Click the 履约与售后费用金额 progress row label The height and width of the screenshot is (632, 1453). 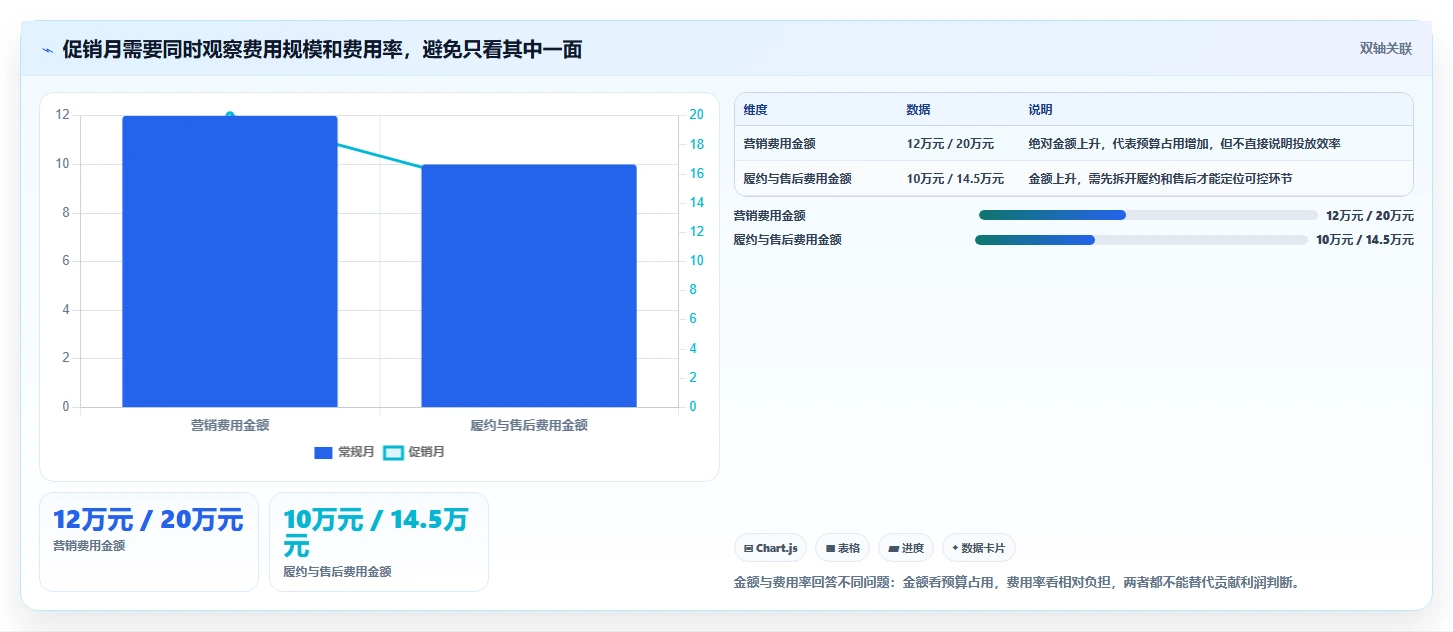pos(788,240)
